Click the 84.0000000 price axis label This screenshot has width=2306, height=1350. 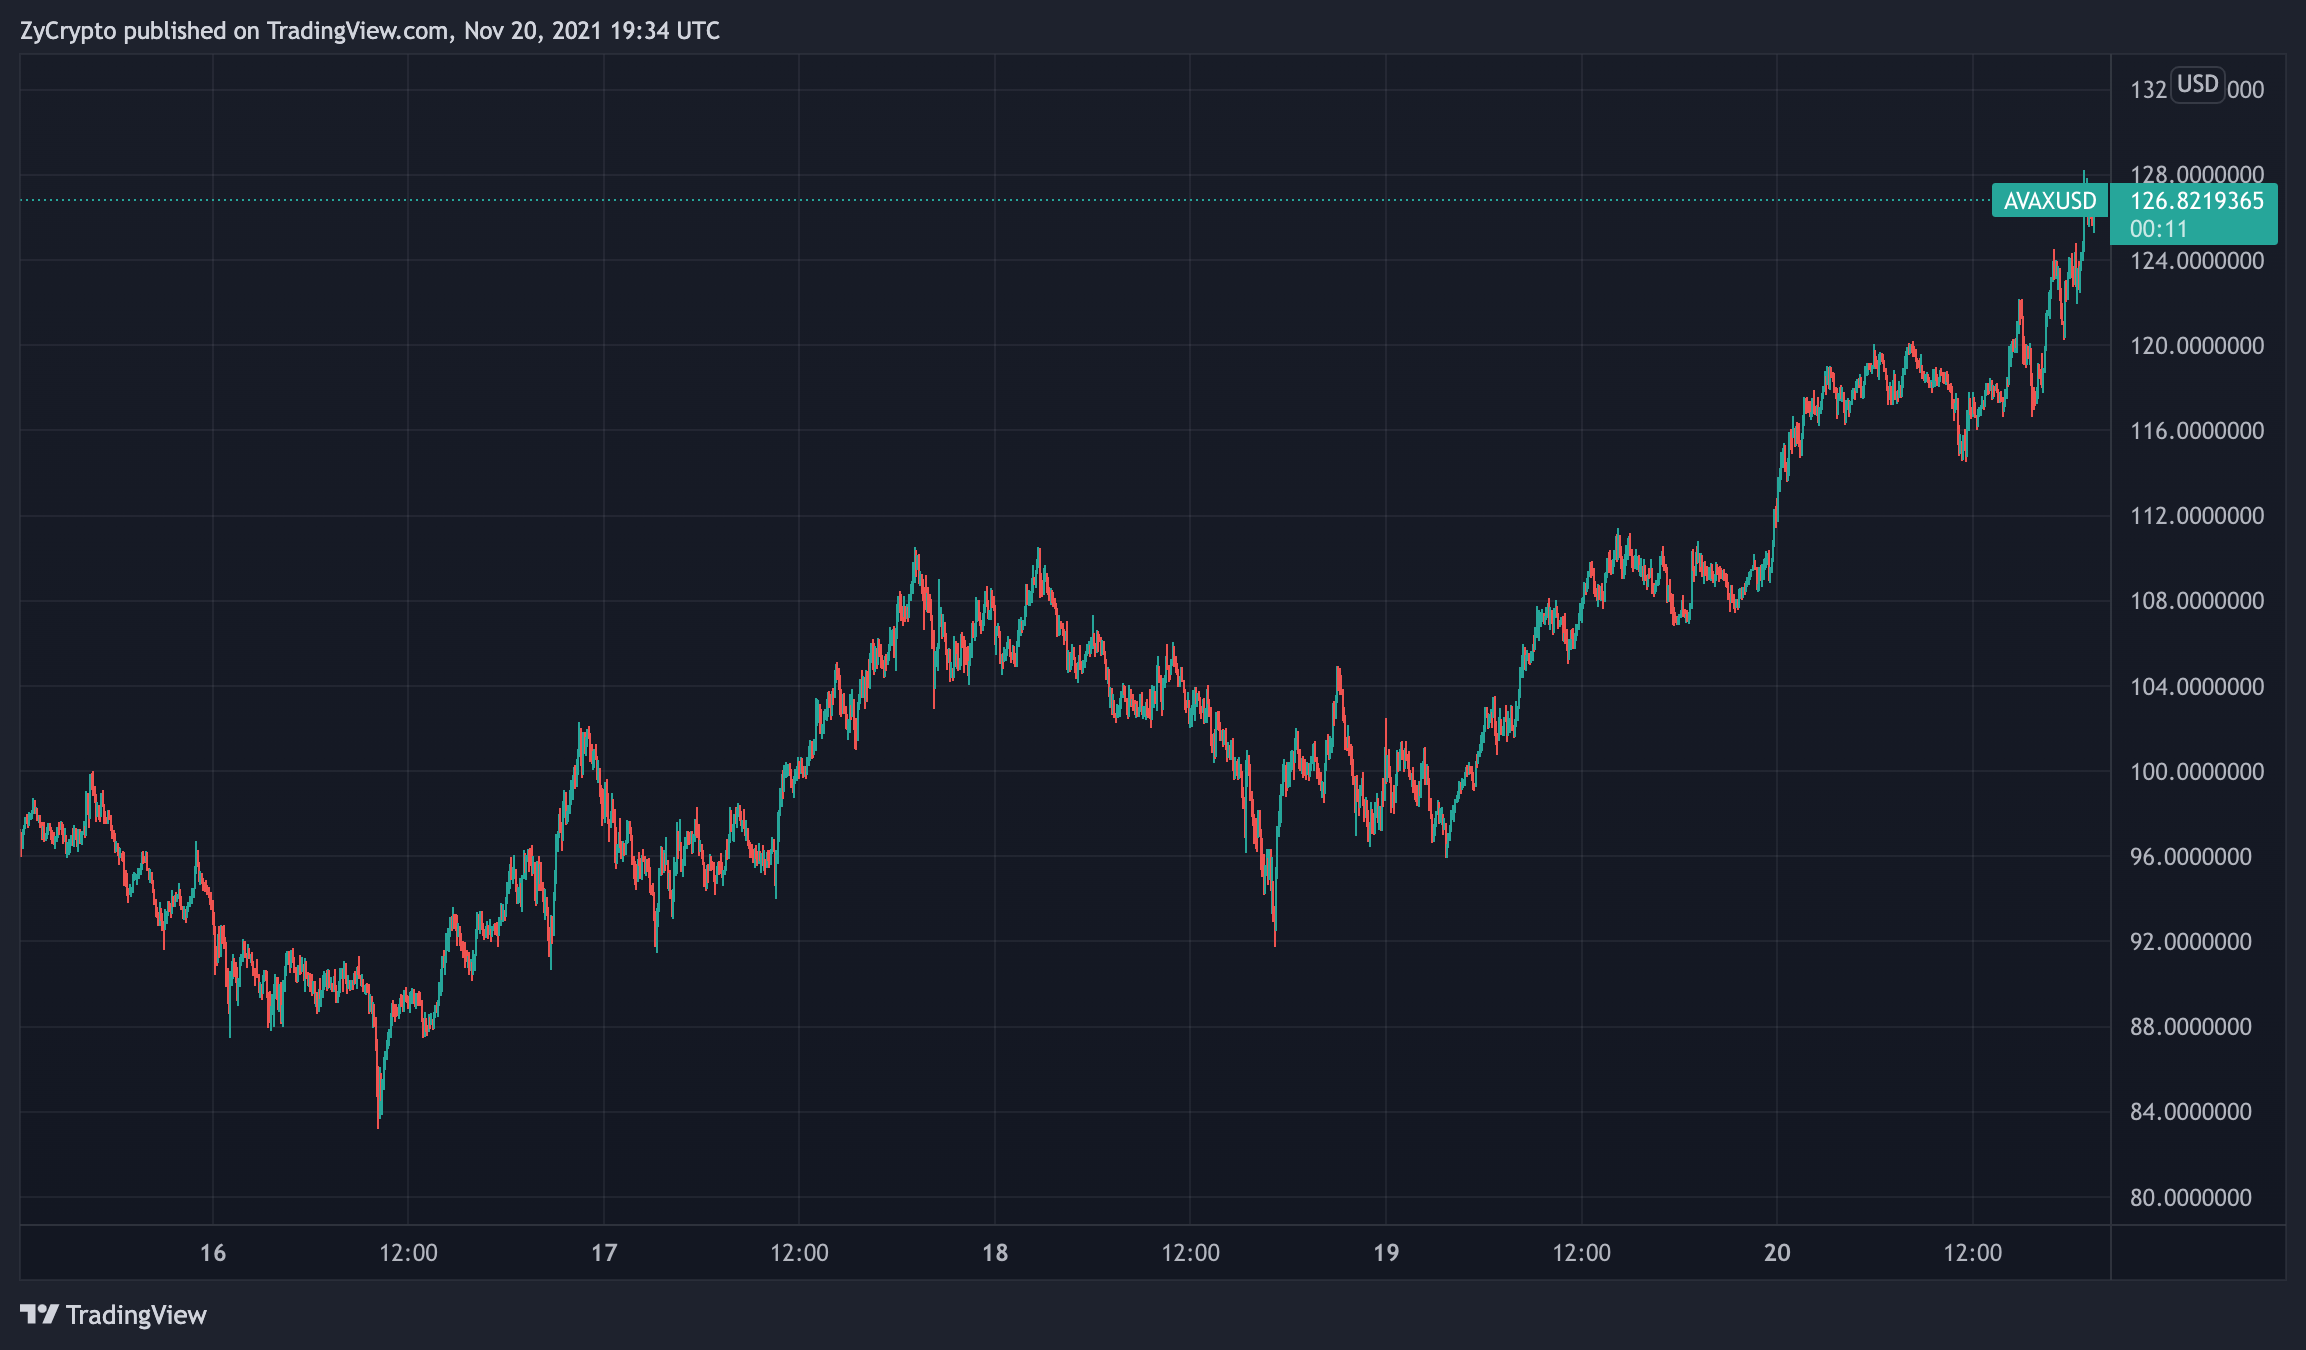tap(2190, 1112)
